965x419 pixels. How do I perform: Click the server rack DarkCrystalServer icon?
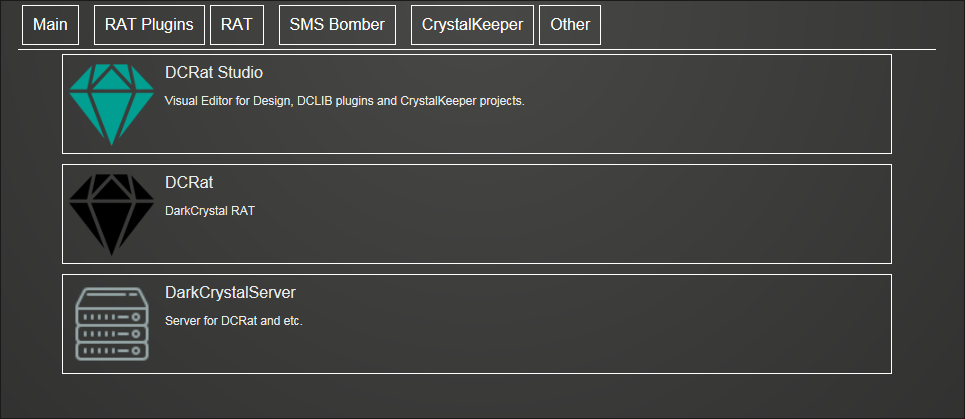point(111,324)
